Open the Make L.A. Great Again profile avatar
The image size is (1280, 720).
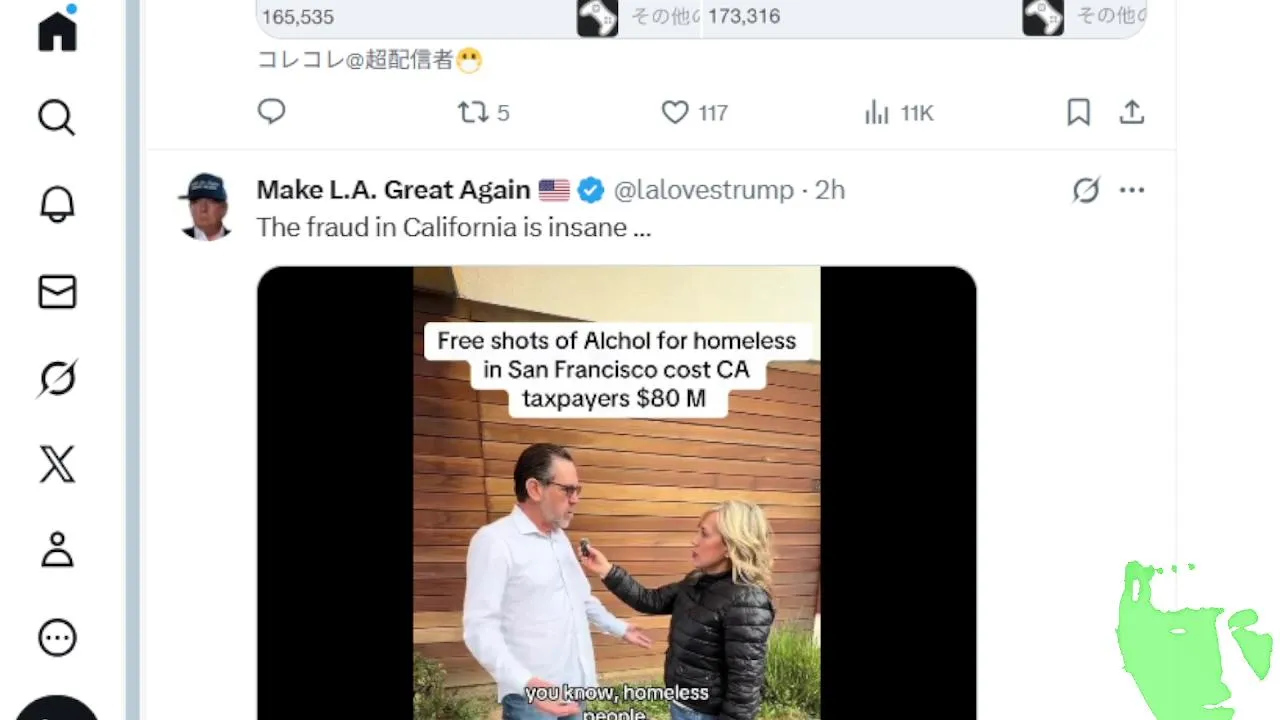pos(207,205)
